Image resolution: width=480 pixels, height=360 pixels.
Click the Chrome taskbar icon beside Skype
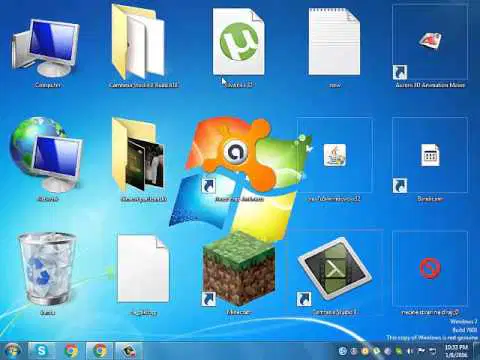click(71, 351)
